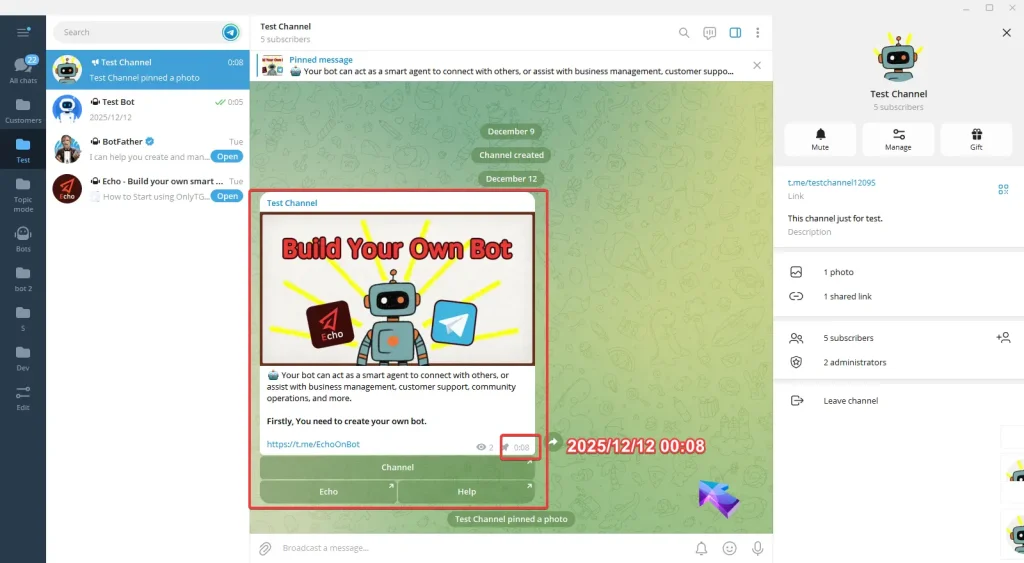Open the hamburger main menu
The height and width of the screenshot is (563, 1024).
pyautogui.click(x=23, y=32)
